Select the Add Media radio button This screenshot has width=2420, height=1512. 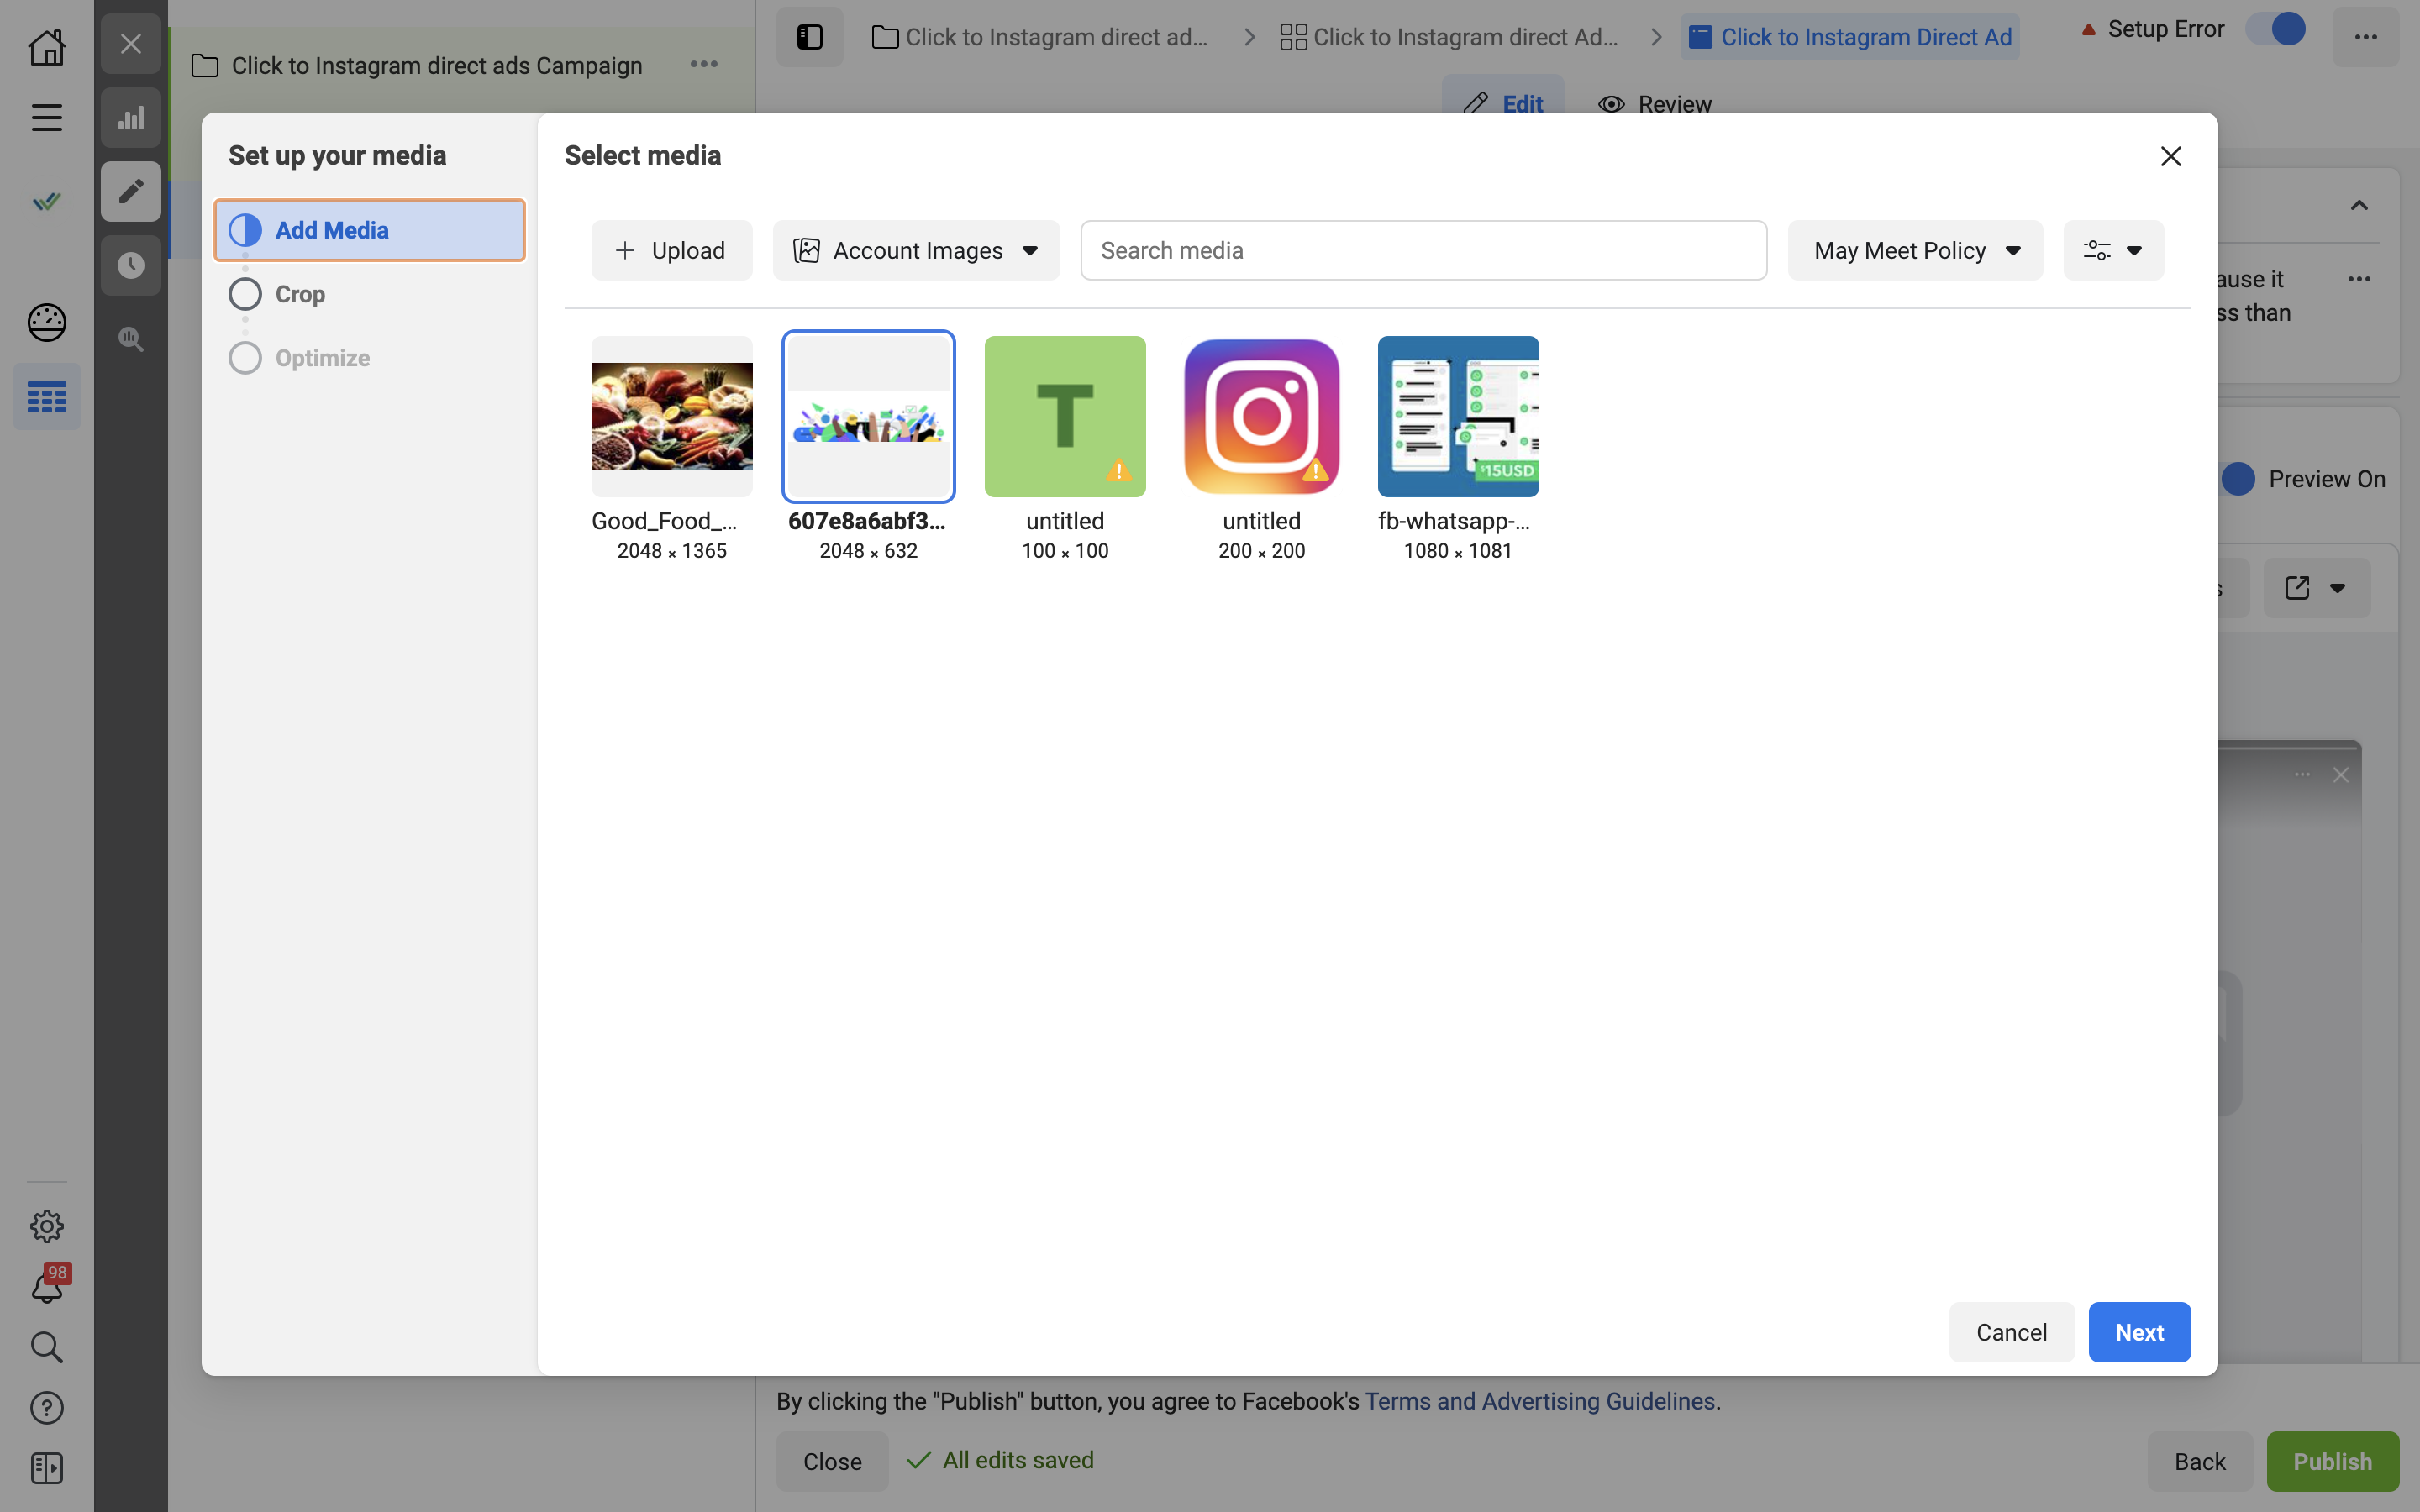click(245, 228)
